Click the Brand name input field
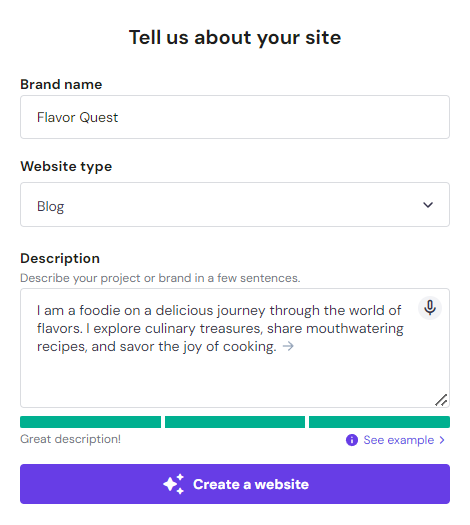Screen dimensions: 470x525 (x=235, y=117)
